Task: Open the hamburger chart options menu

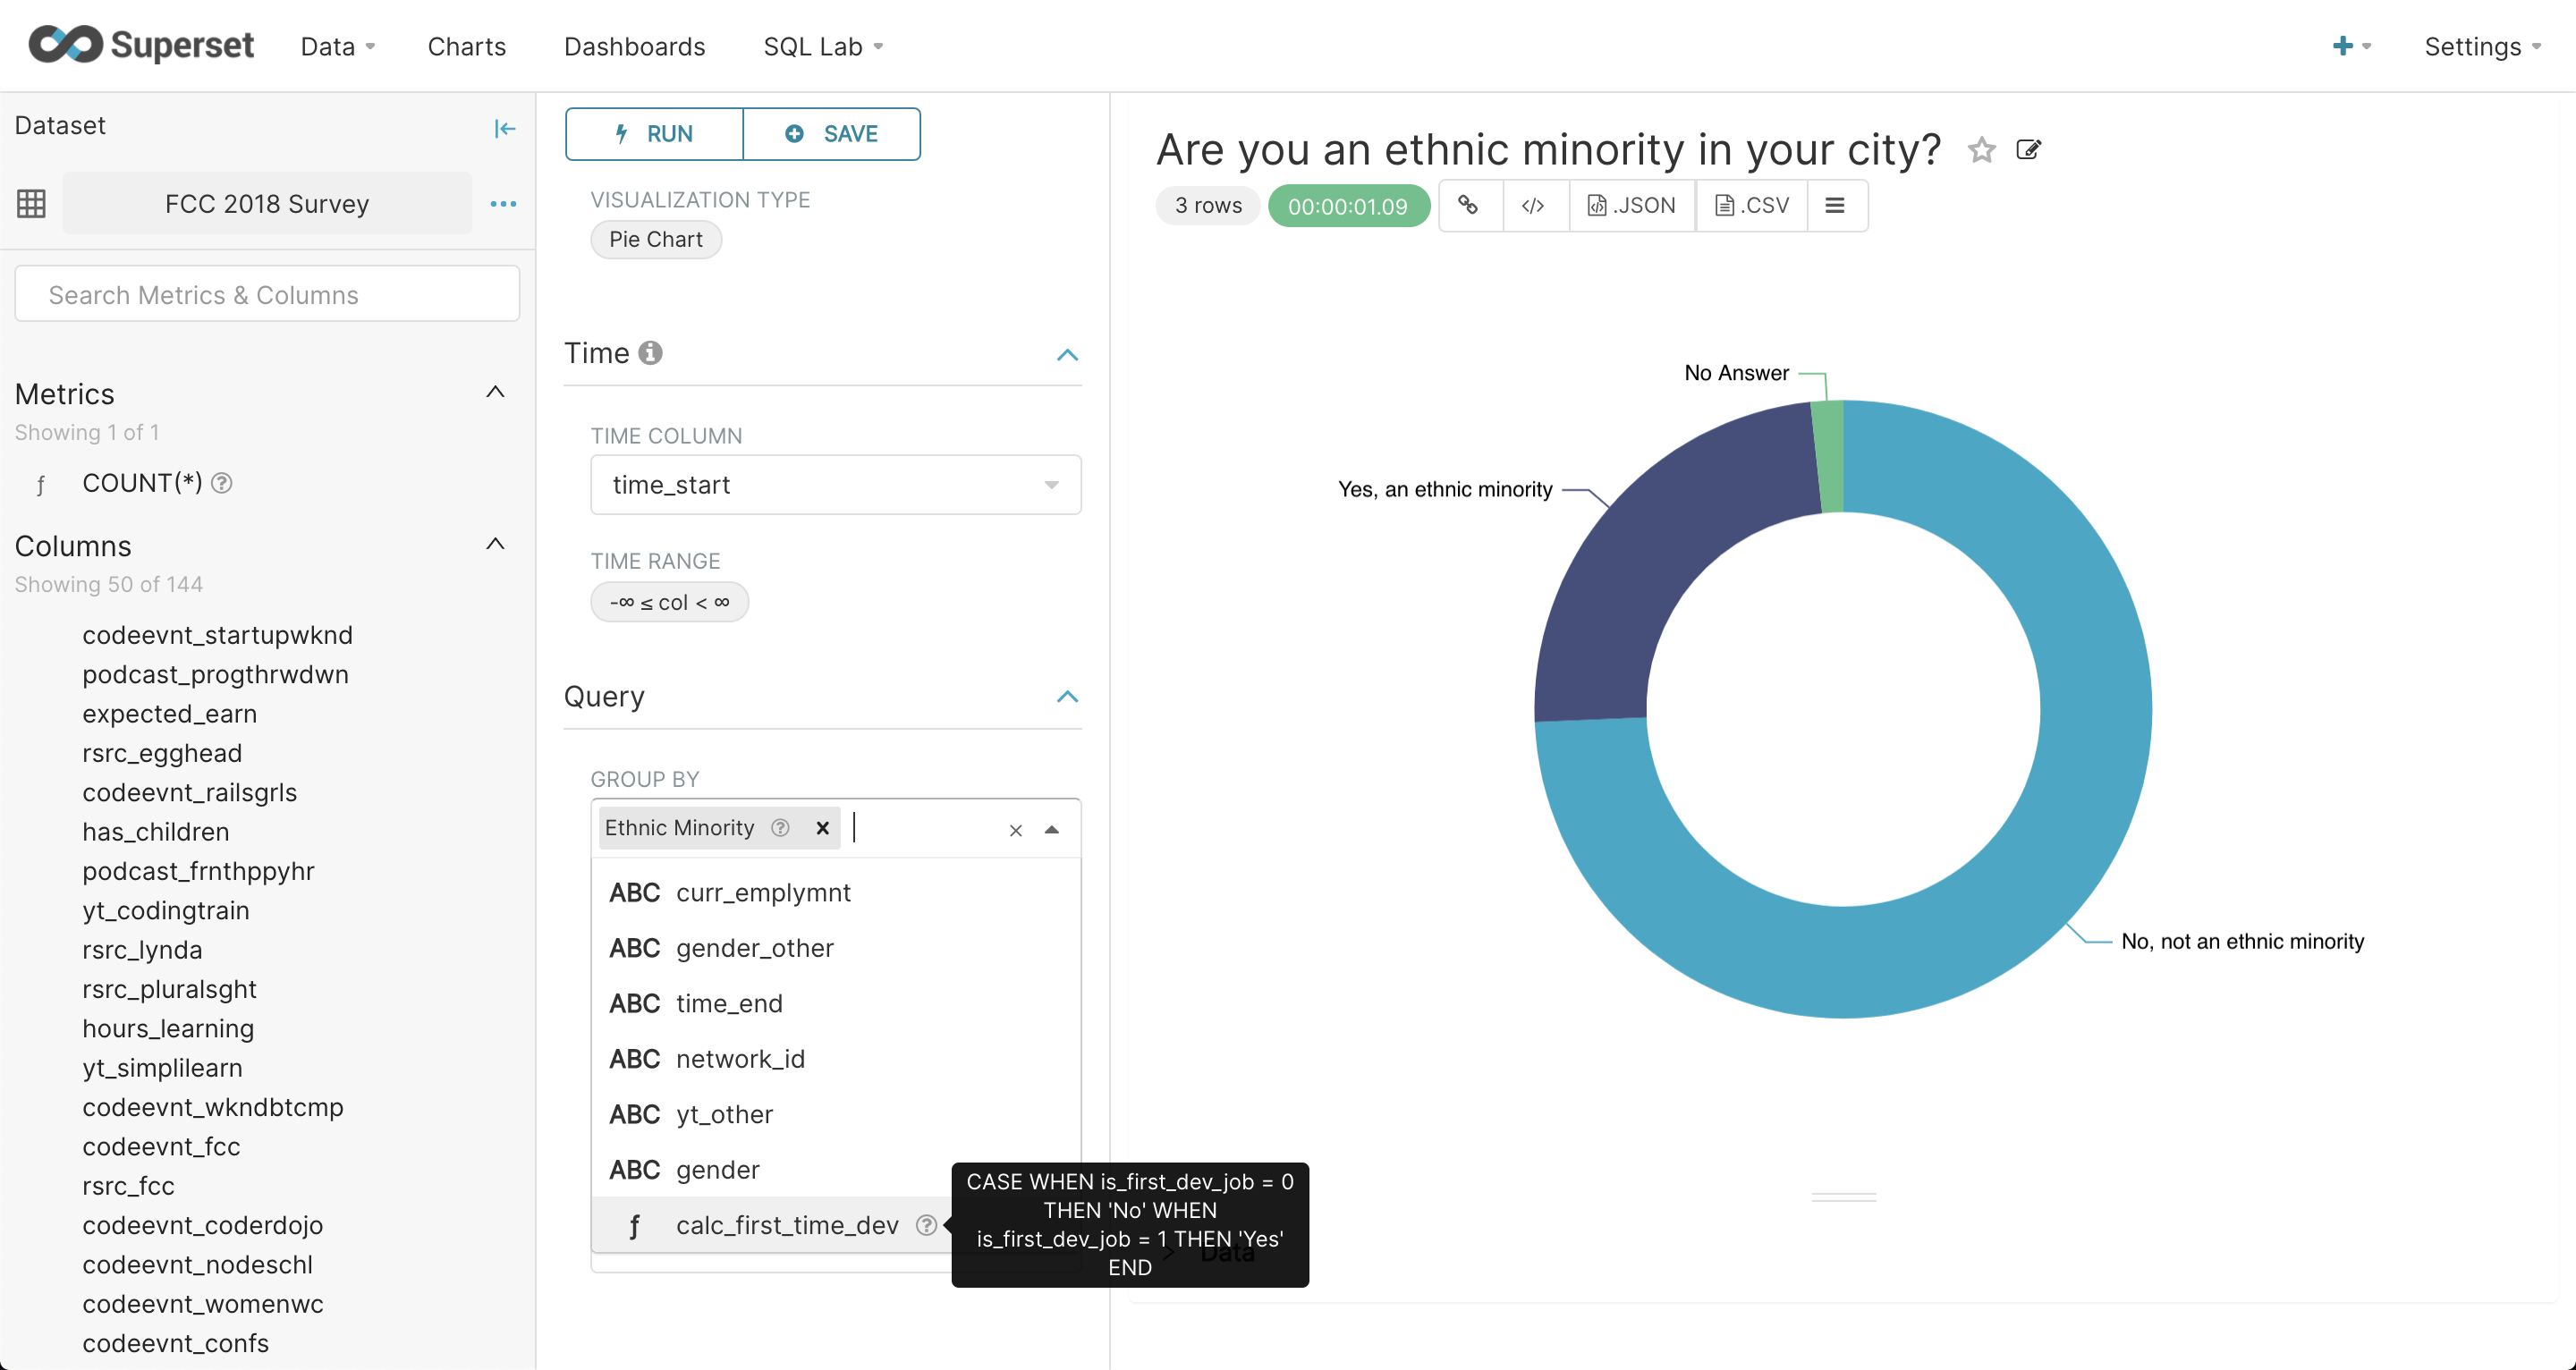Action: coord(1835,205)
